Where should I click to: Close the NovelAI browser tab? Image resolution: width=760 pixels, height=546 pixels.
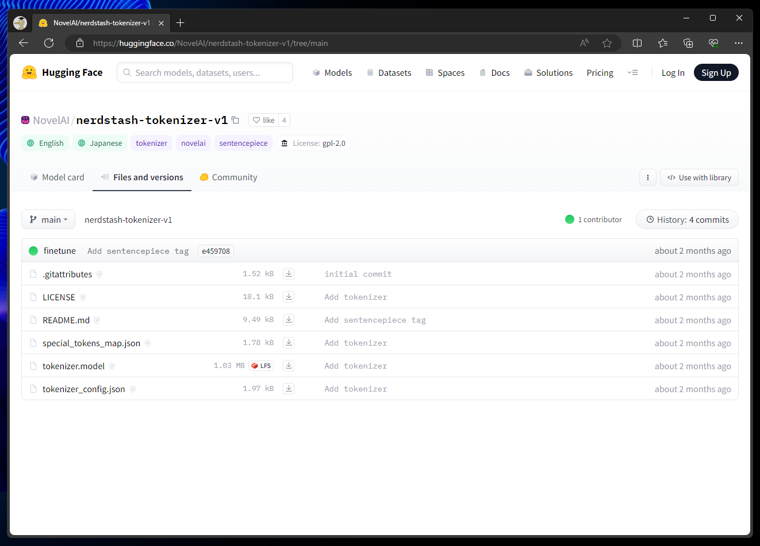point(161,23)
